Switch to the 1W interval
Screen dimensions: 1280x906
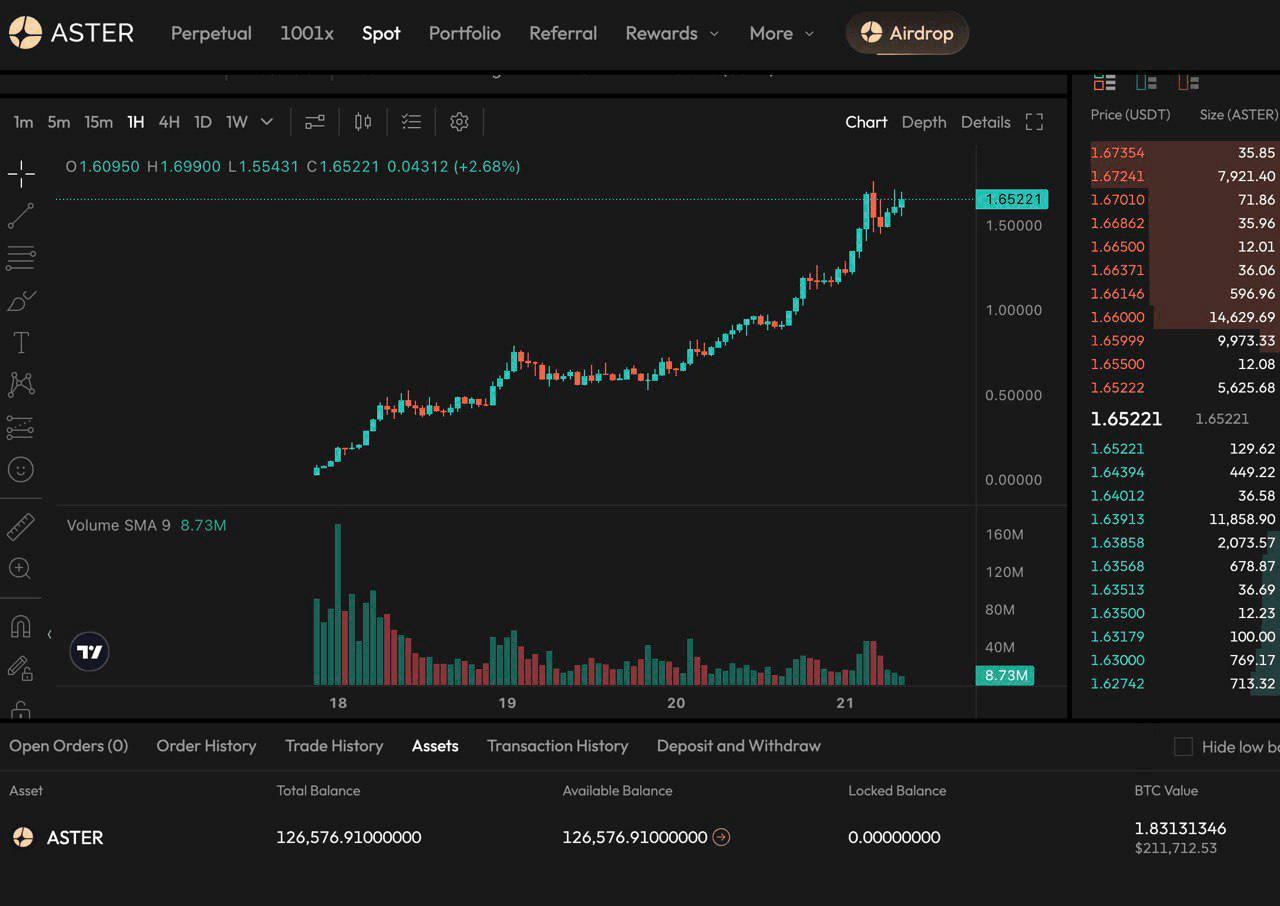pos(237,122)
